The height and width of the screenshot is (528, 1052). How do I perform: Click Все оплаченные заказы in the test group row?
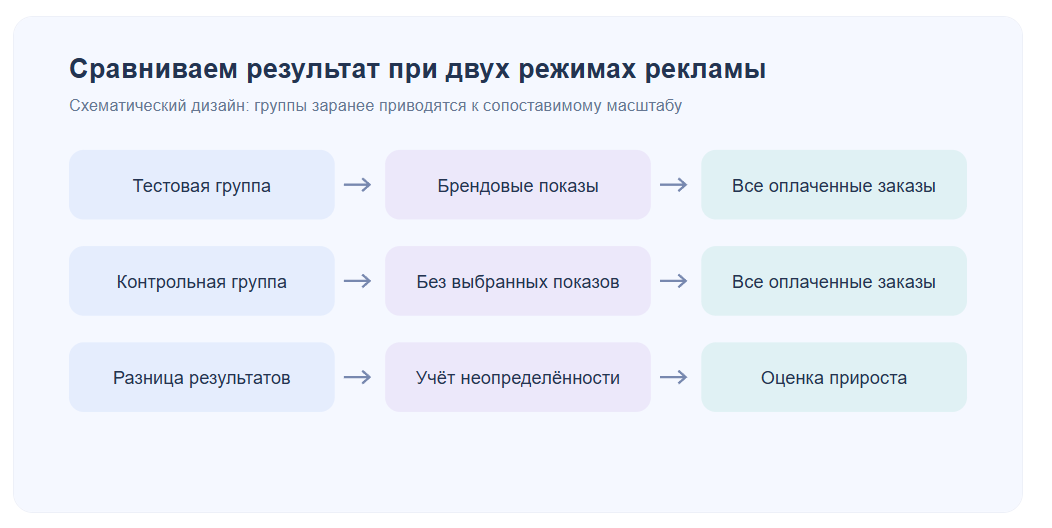834,184
